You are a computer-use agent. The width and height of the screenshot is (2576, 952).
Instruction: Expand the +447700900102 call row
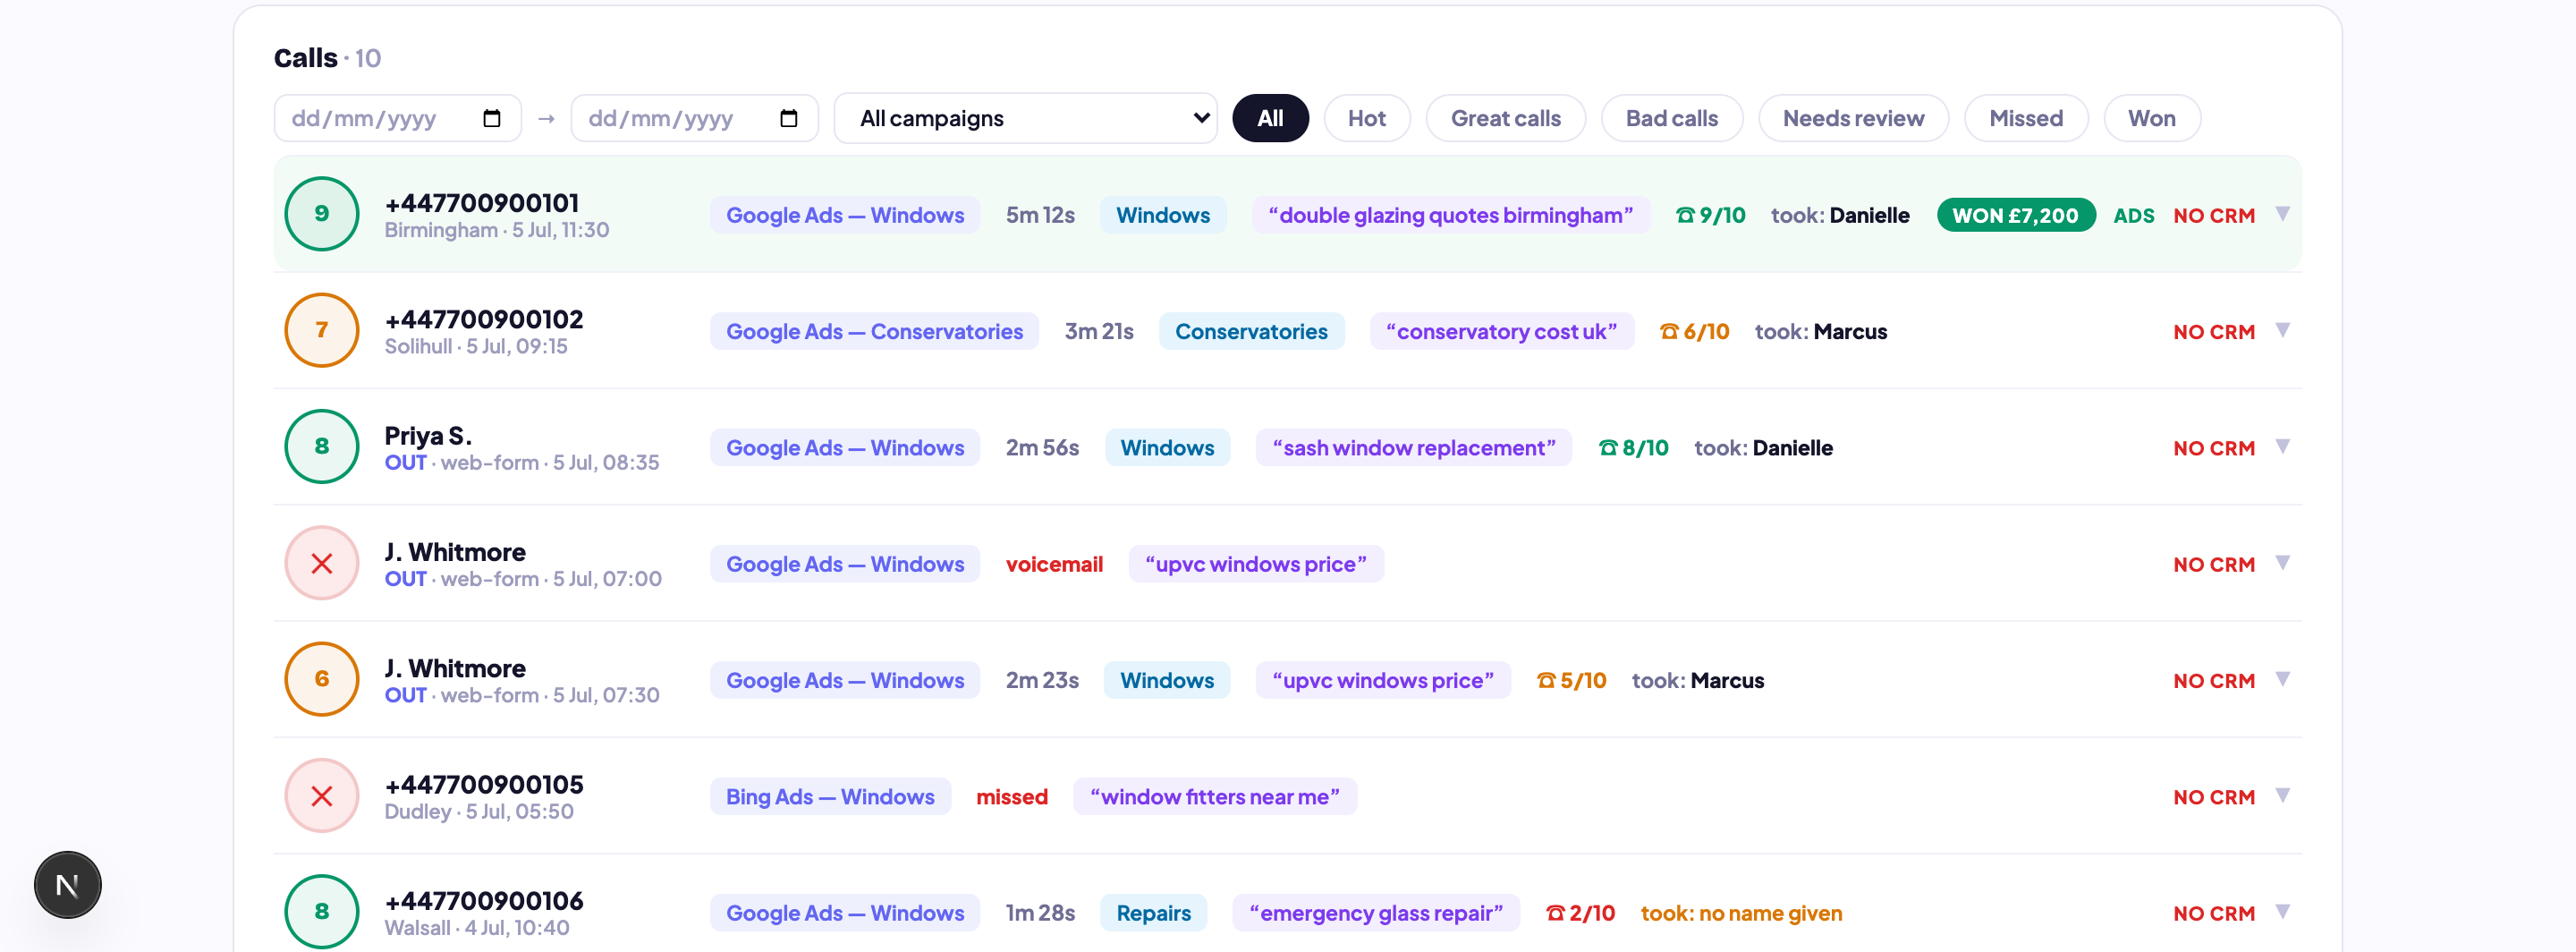(x=2283, y=330)
